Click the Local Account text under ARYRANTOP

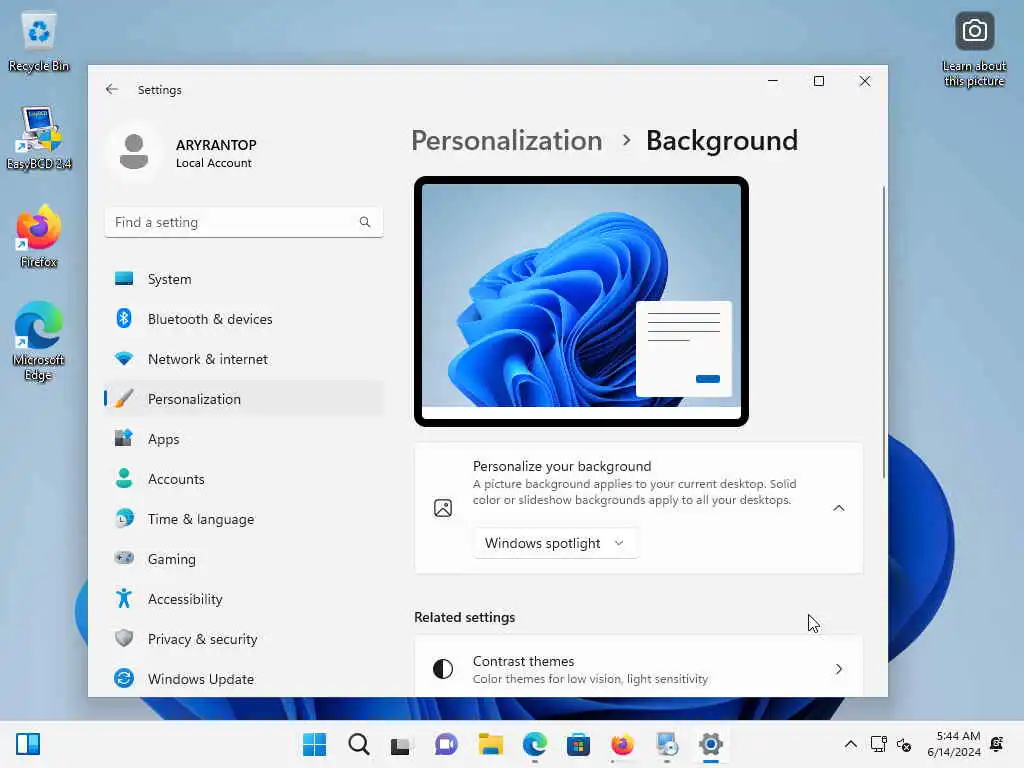coord(214,163)
